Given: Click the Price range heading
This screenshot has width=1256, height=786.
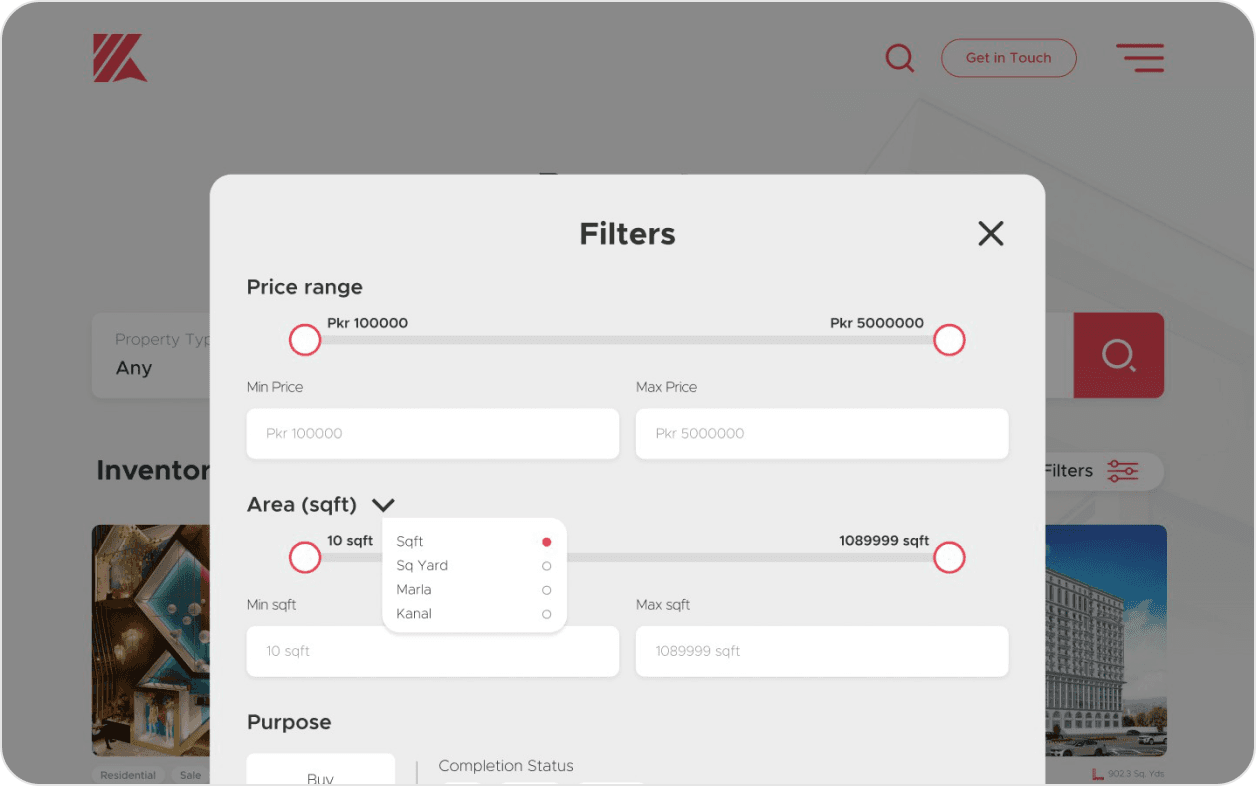Looking at the screenshot, I should pyautogui.click(x=305, y=287).
